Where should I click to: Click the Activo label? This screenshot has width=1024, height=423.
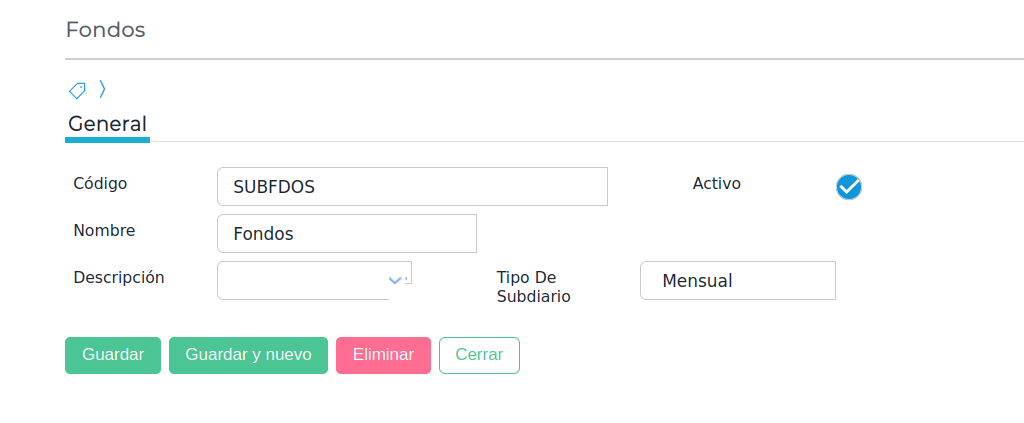[x=716, y=184]
